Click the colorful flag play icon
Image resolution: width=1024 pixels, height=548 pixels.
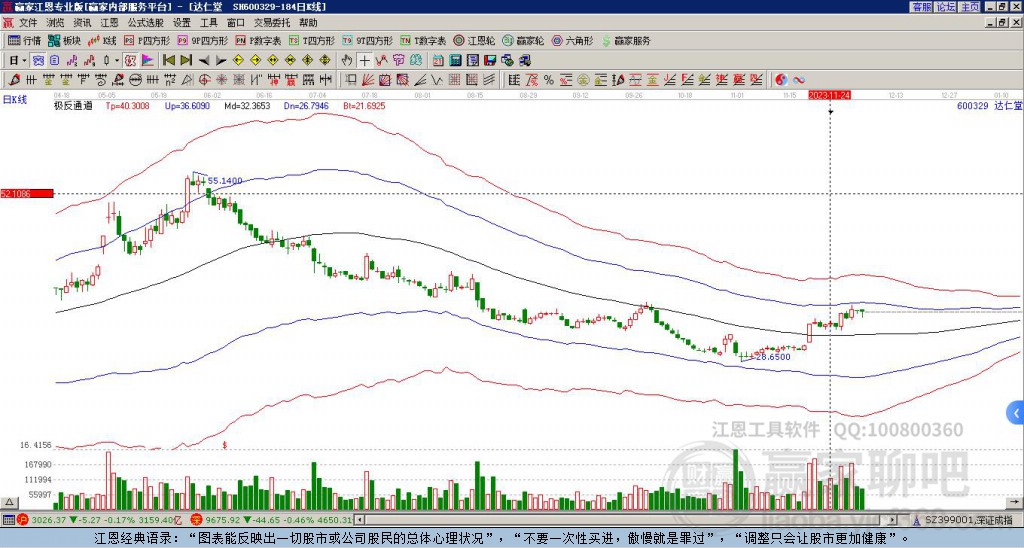pos(148,61)
